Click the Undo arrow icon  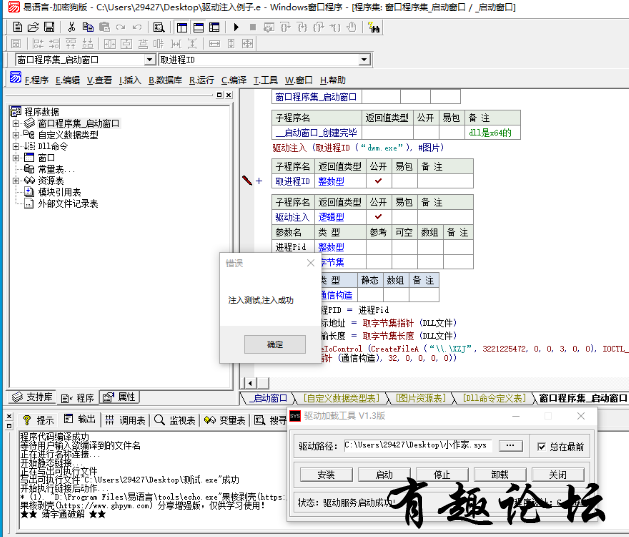pos(137,27)
